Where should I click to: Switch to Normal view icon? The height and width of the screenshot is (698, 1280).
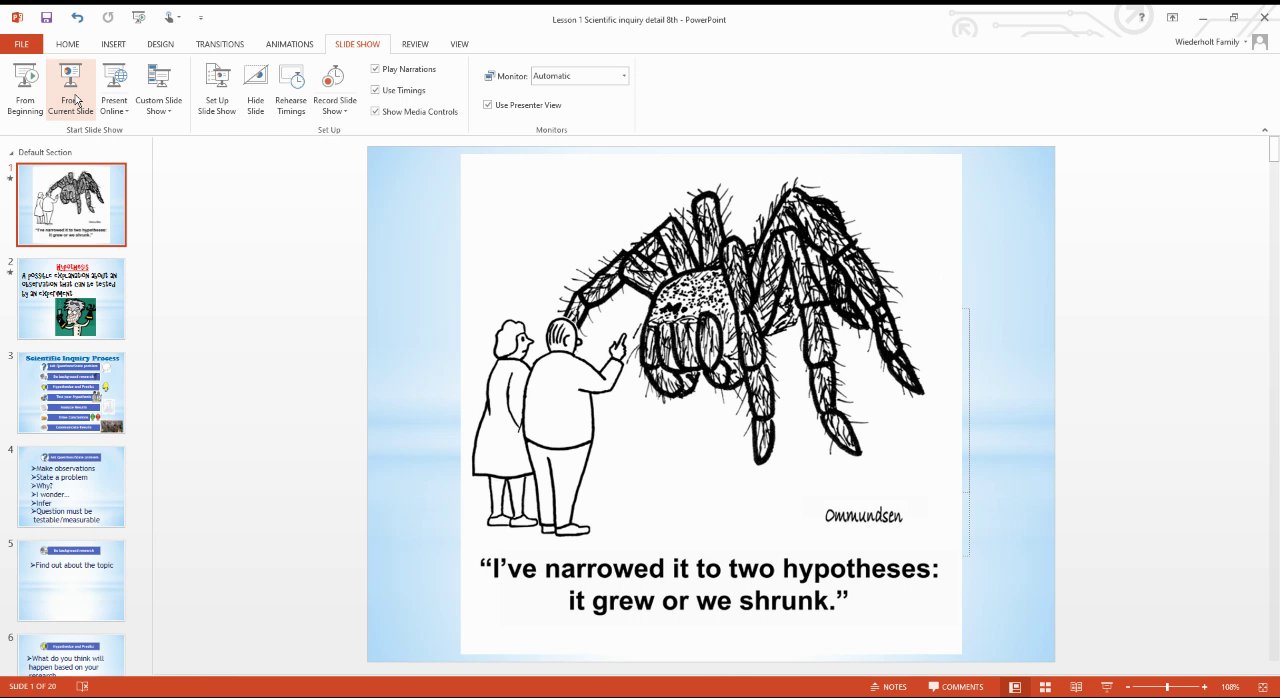tap(1014, 687)
